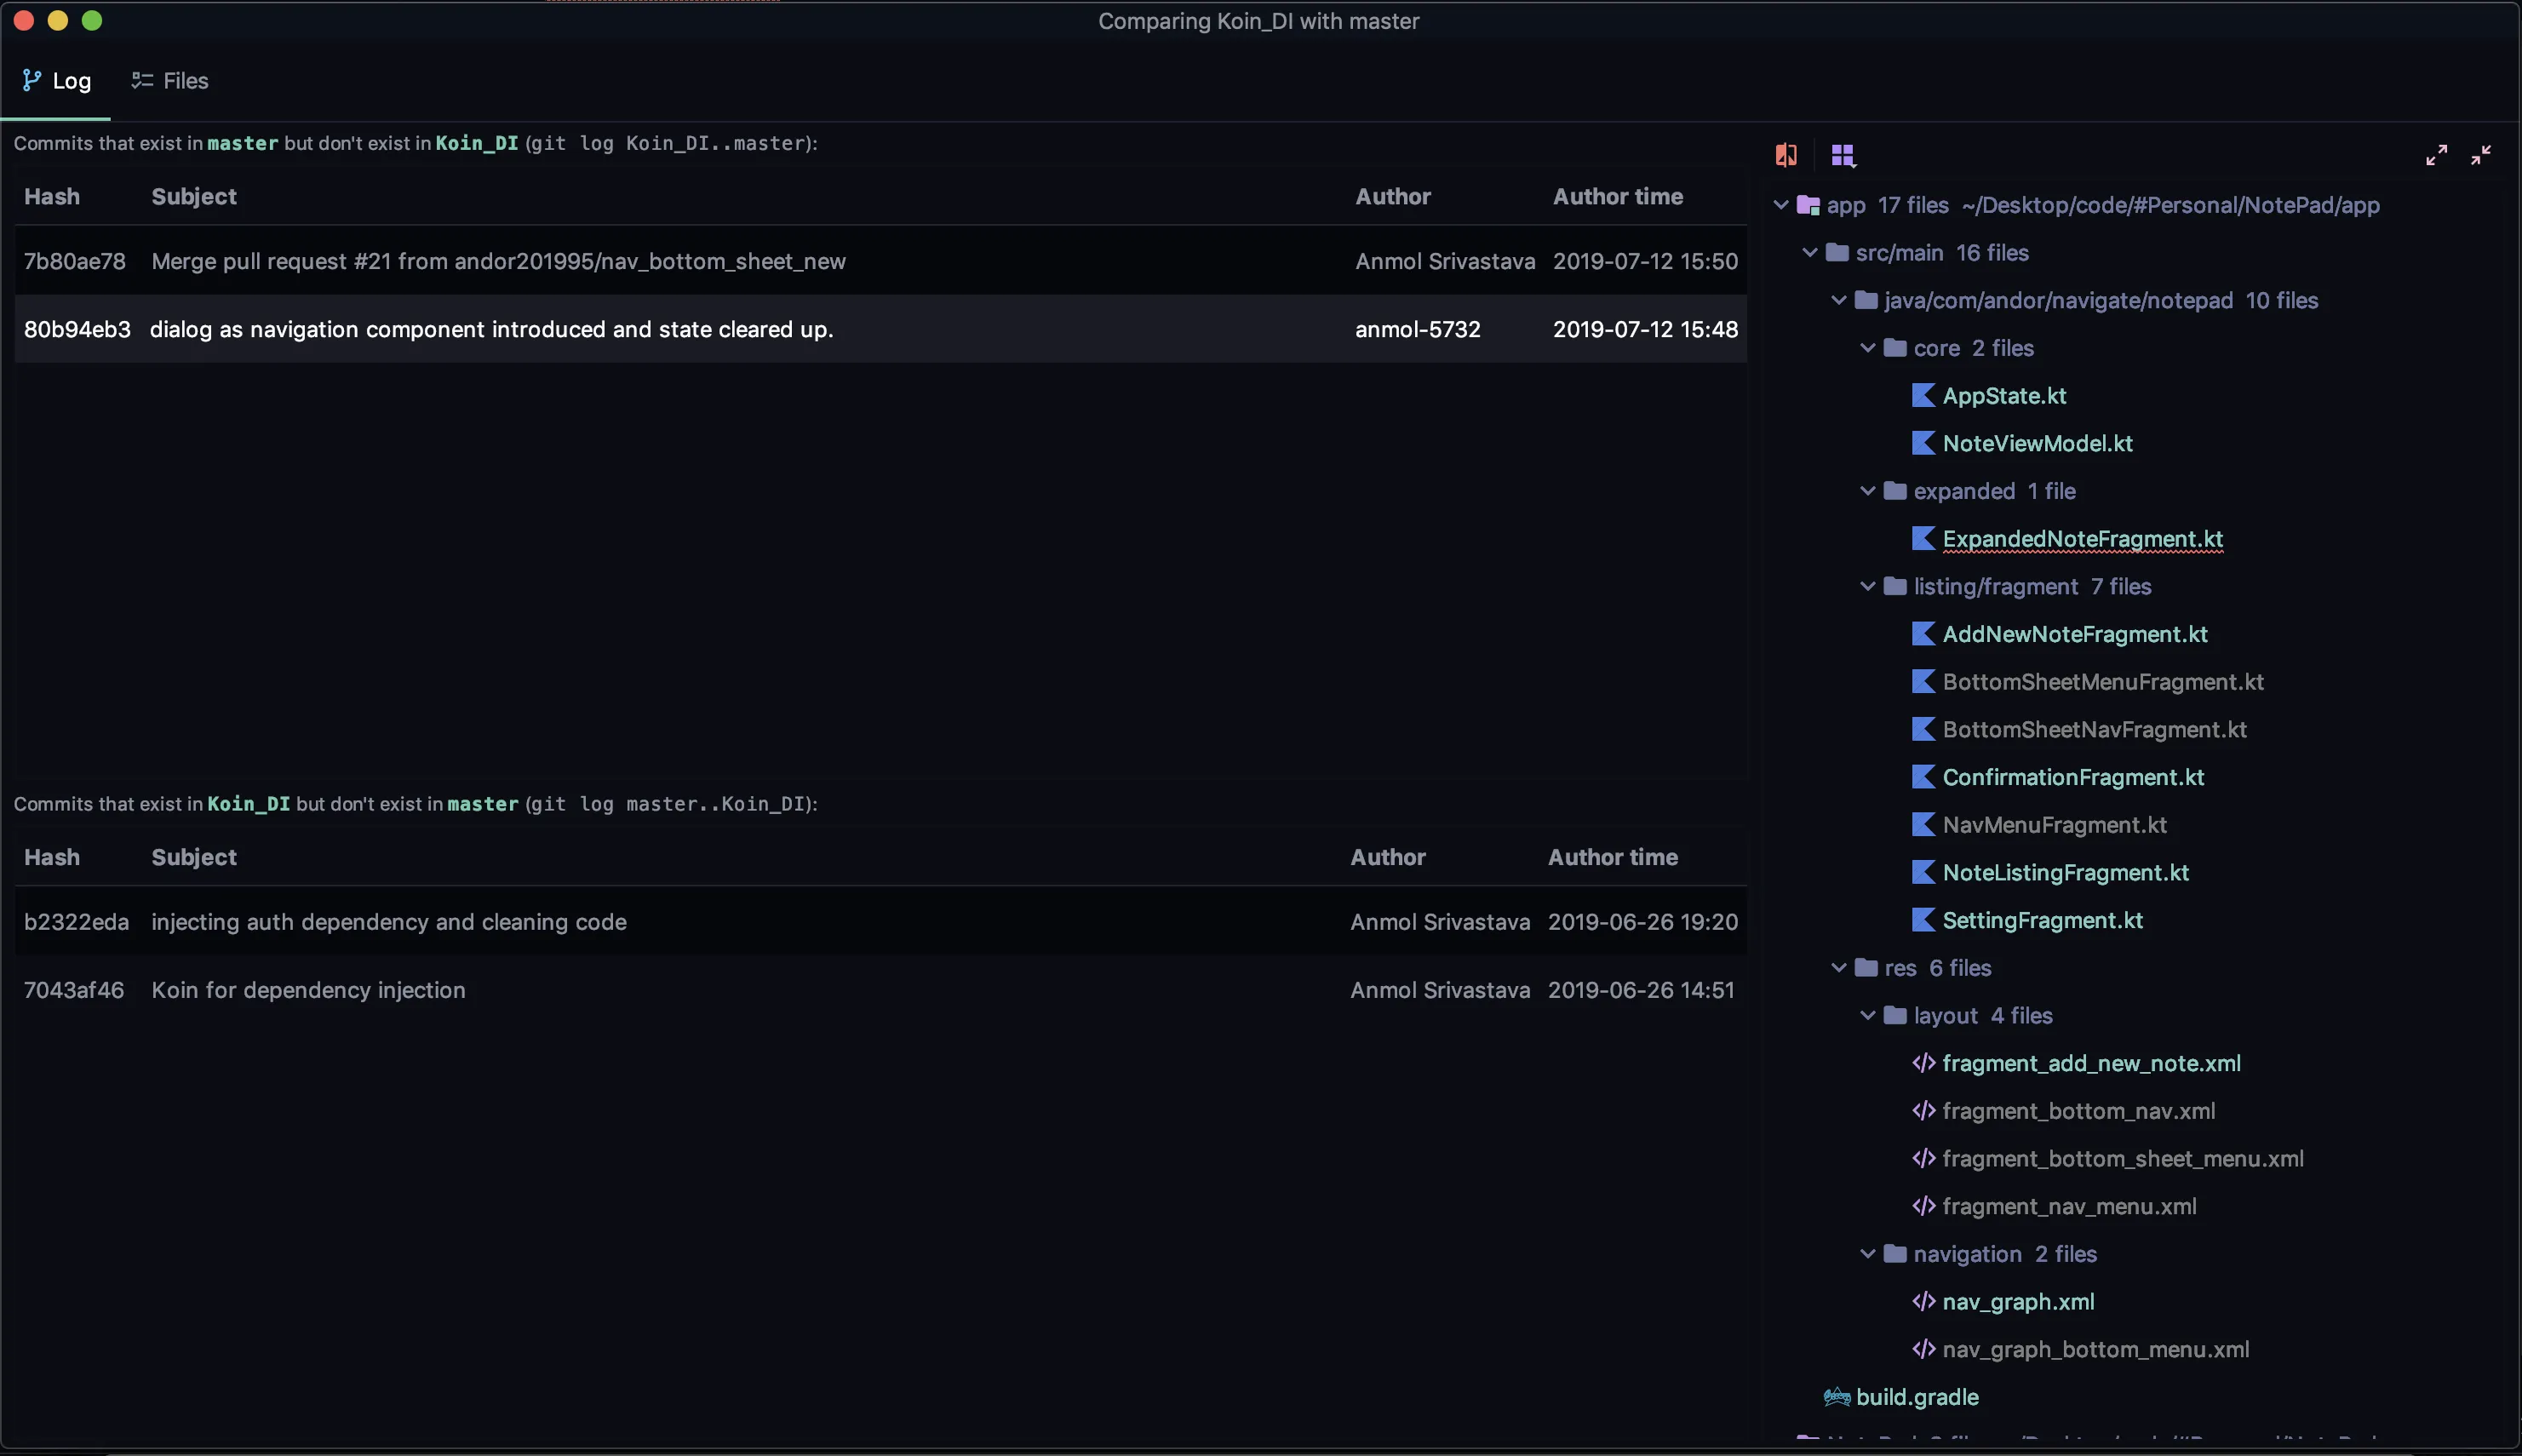Click the app module folder icon
Screen dimensions: 2522x1456
(x=1808, y=205)
